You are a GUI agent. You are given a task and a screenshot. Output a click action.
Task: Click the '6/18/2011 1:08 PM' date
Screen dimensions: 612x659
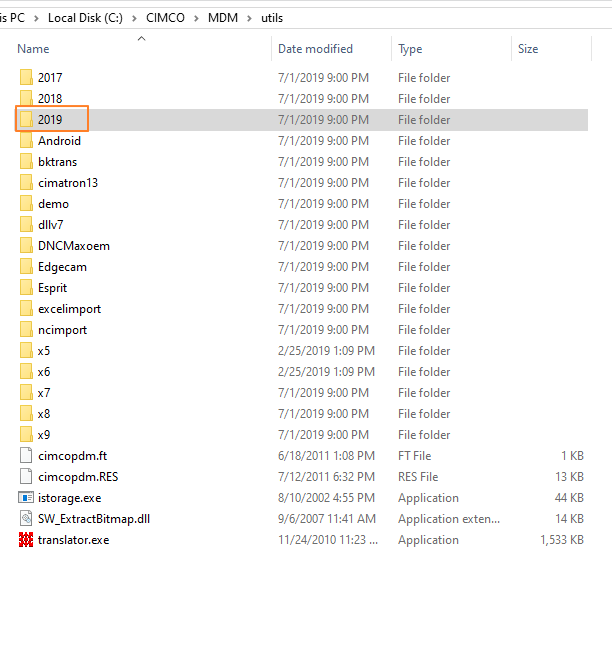pyautogui.click(x=326, y=456)
